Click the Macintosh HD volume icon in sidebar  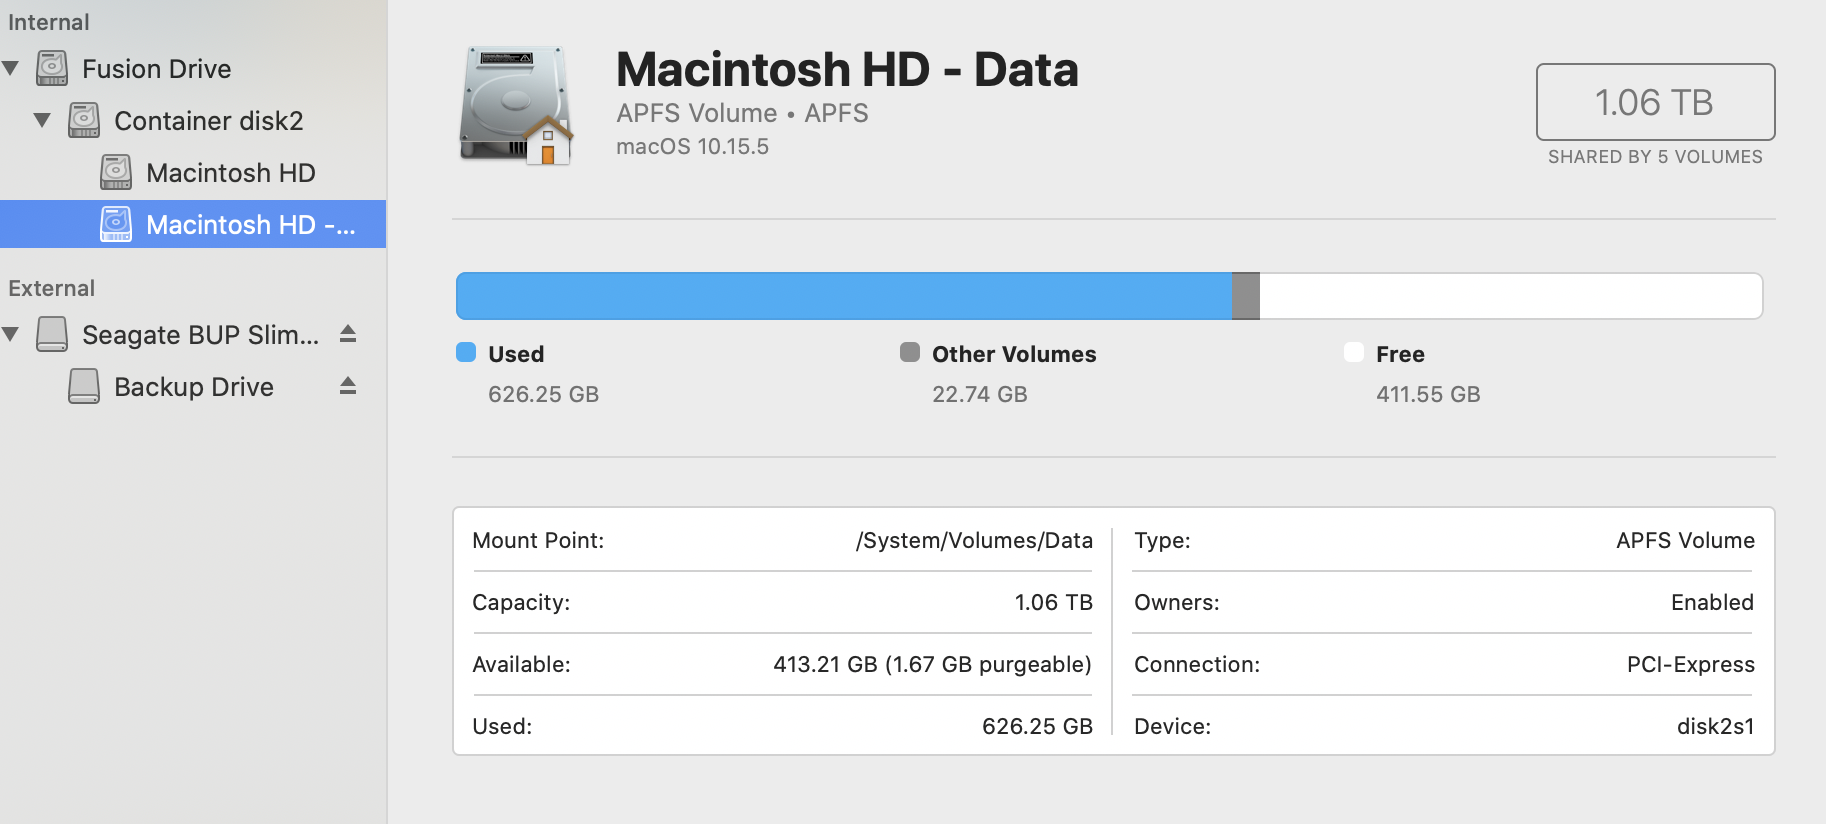[x=116, y=172]
